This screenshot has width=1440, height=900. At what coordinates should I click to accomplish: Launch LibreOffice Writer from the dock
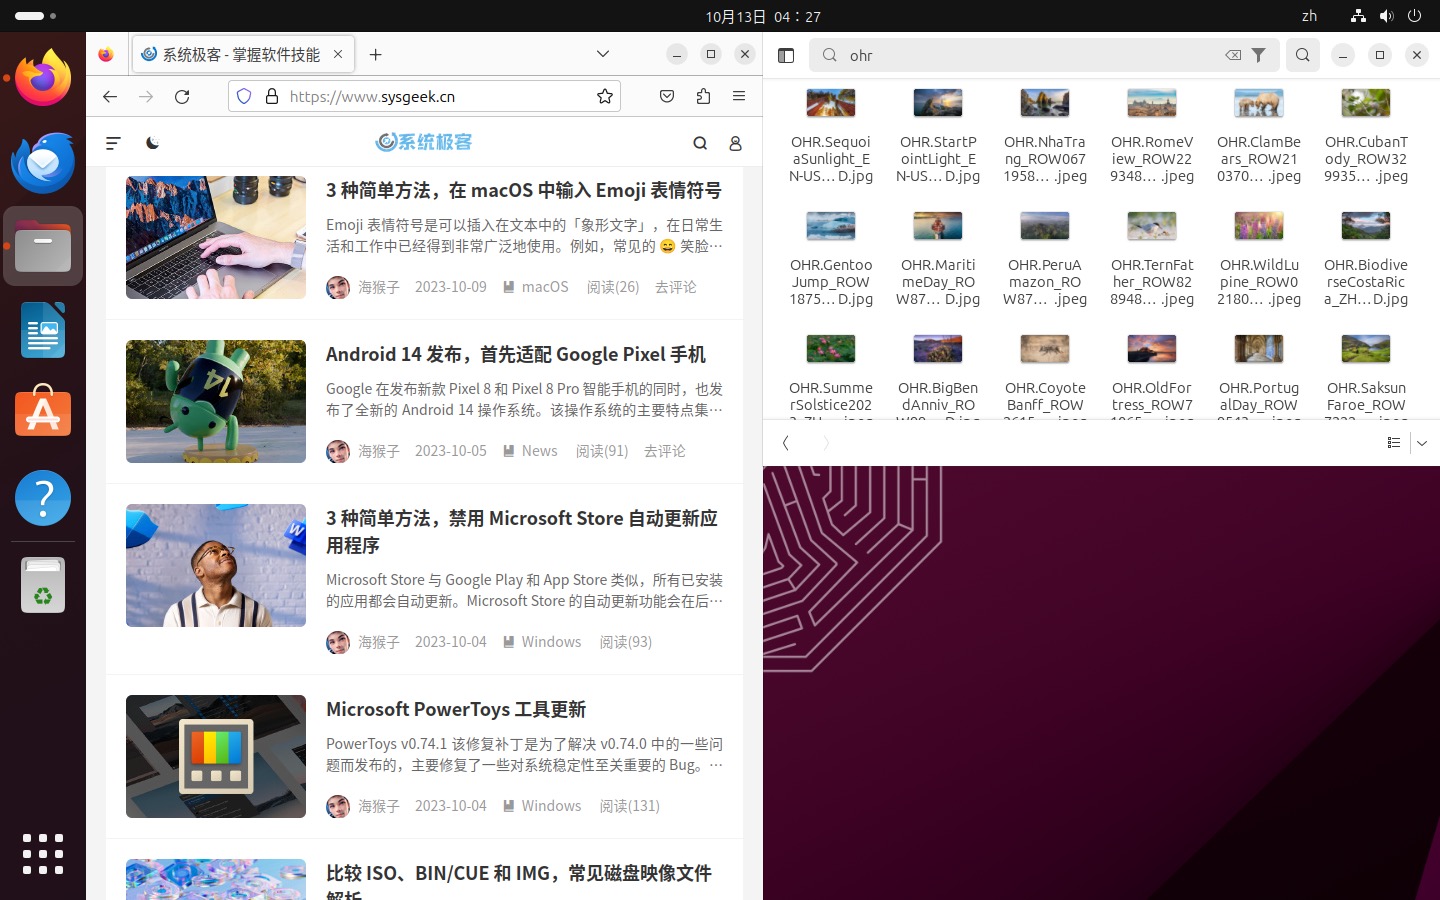43,330
